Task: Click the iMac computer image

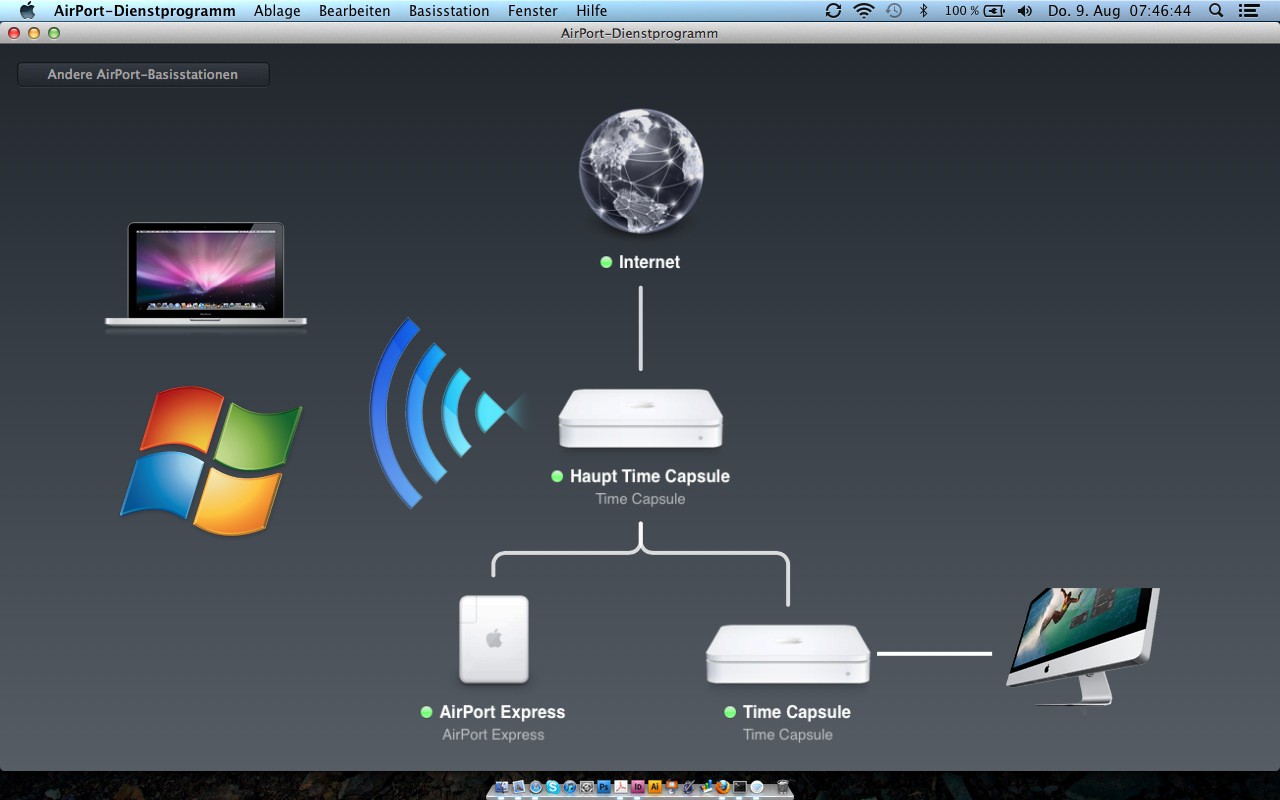Action: click(x=1083, y=646)
